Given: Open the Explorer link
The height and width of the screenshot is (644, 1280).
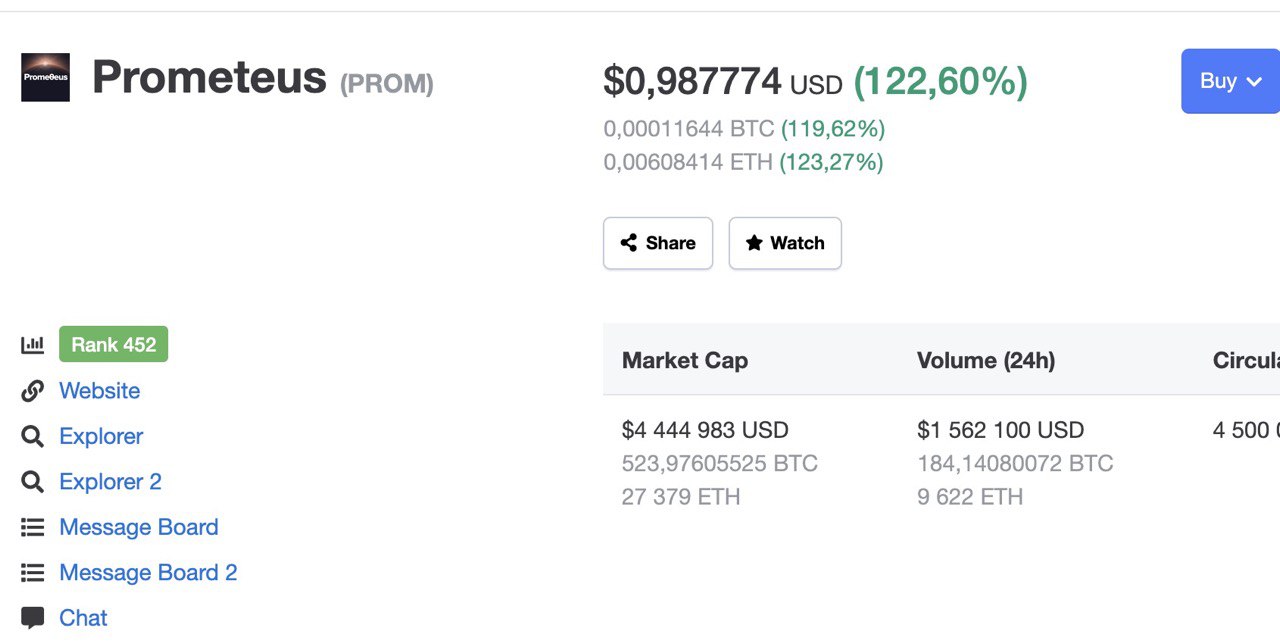Looking at the screenshot, I should click(101, 436).
